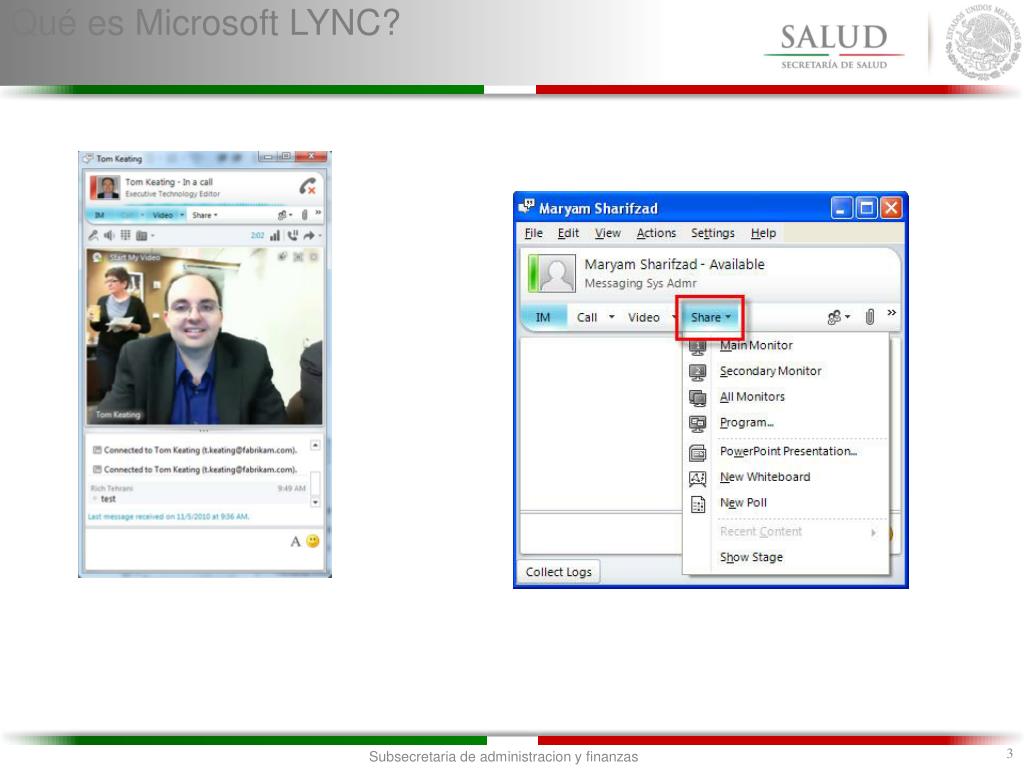This screenshot has height=768, width=1024.
Task: Choose Main Monitor from Share menu
Action: (786, 345)
